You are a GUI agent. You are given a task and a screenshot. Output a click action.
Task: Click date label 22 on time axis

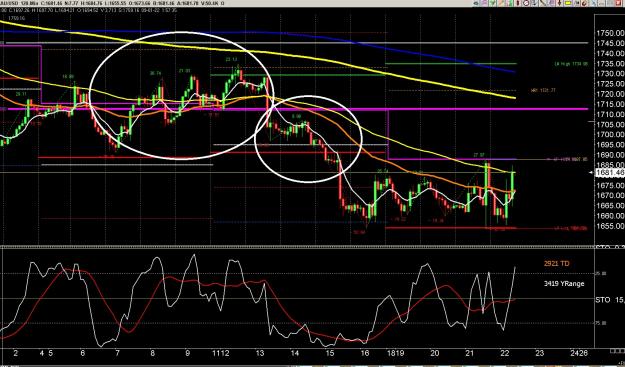(505, 353)
